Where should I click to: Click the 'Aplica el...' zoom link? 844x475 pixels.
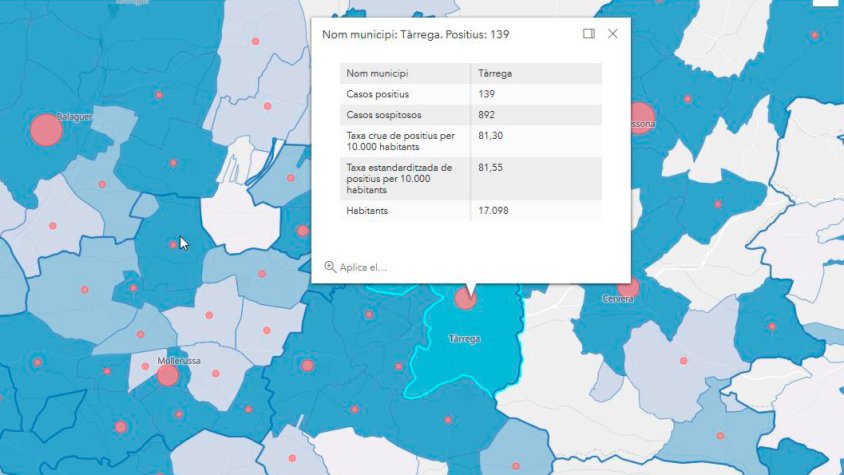coord(363,267)
